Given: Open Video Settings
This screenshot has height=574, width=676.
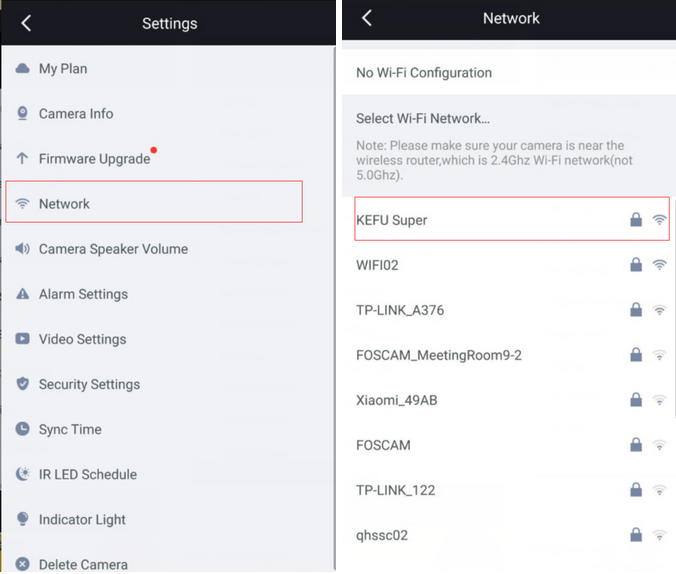Looking at the screenshot, I should tap(83, 339).
